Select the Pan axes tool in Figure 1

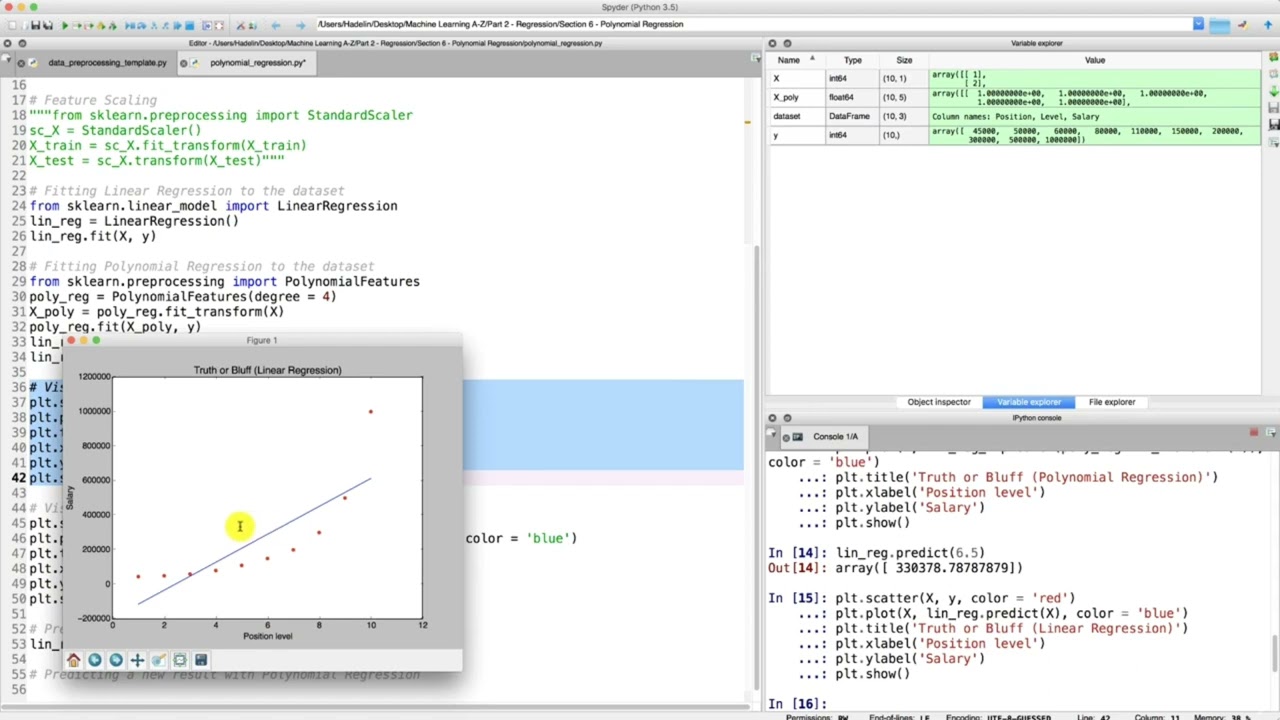tap(137, 660)
